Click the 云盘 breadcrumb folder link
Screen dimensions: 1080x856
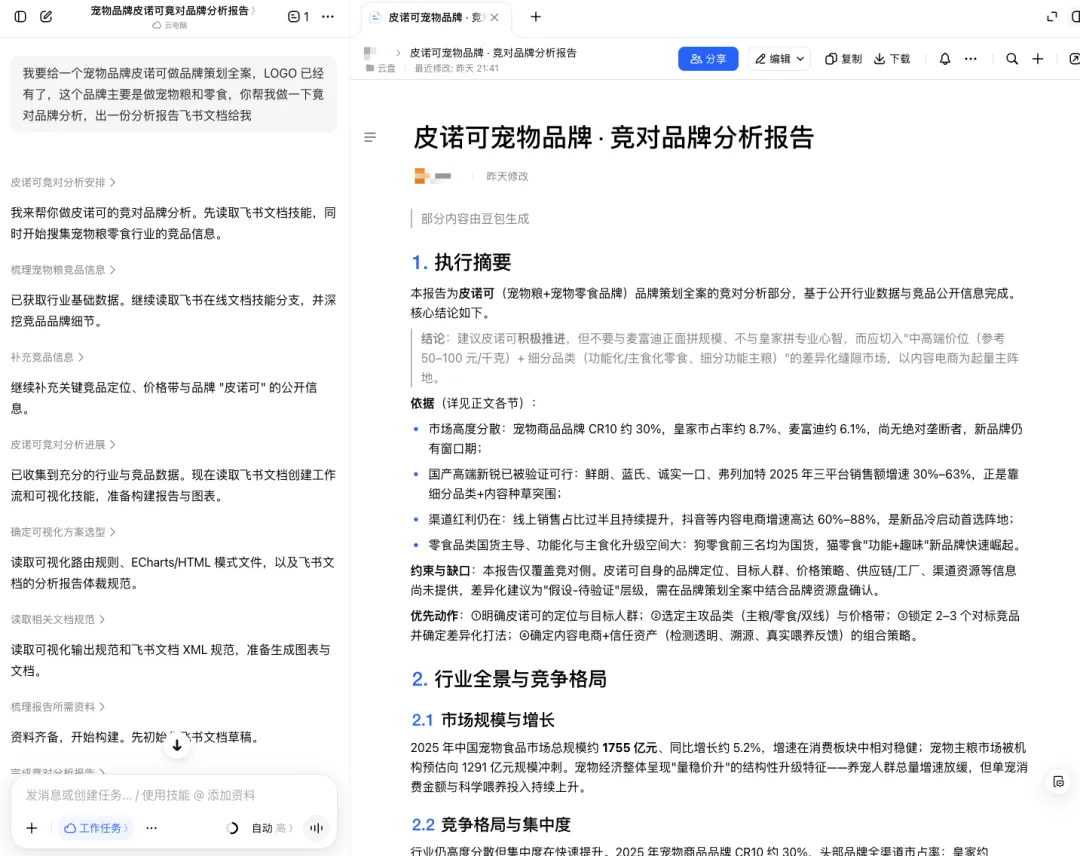coord(381,68)
